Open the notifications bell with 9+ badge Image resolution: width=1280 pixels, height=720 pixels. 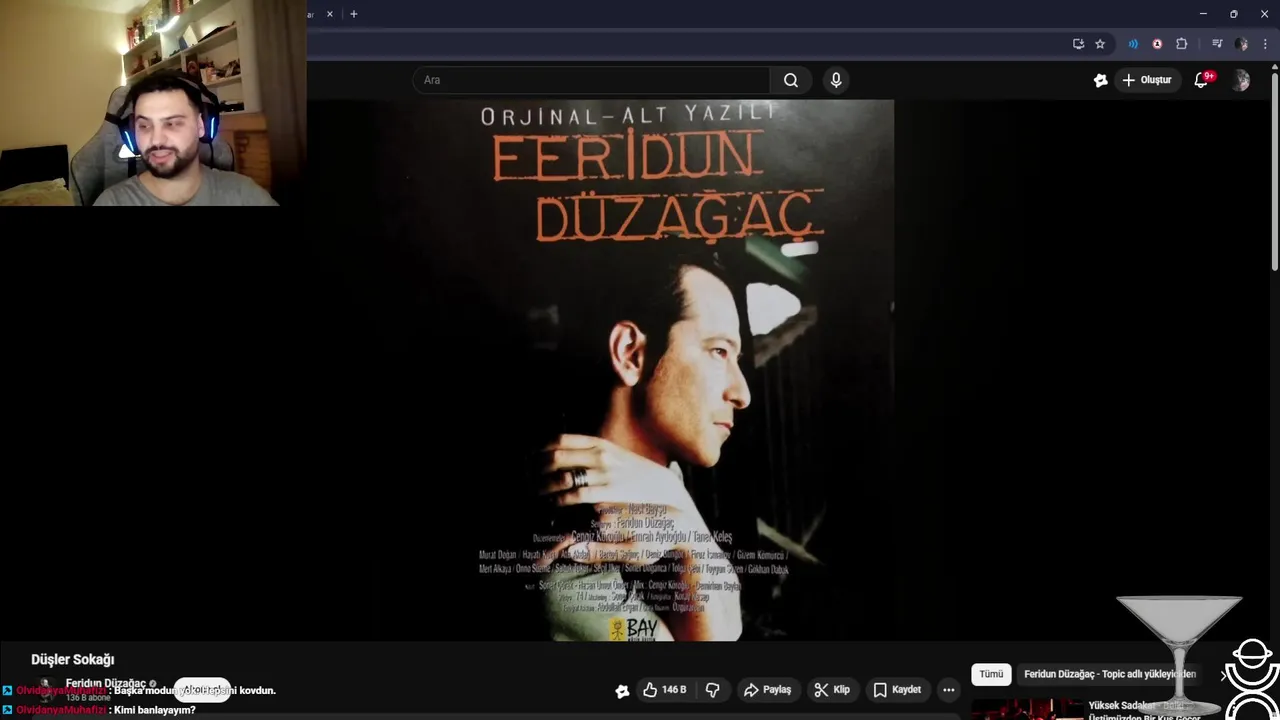click(1202, 80)
